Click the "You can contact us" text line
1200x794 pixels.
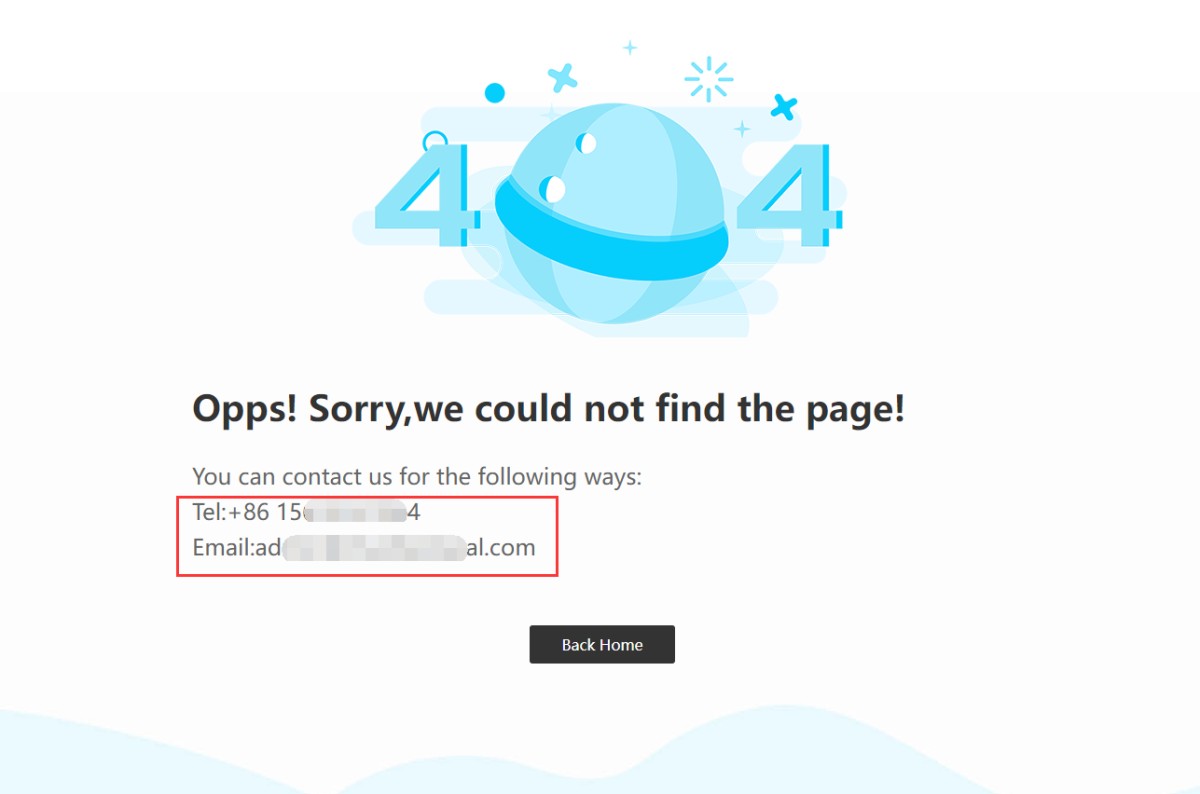(x=417, y=477)
